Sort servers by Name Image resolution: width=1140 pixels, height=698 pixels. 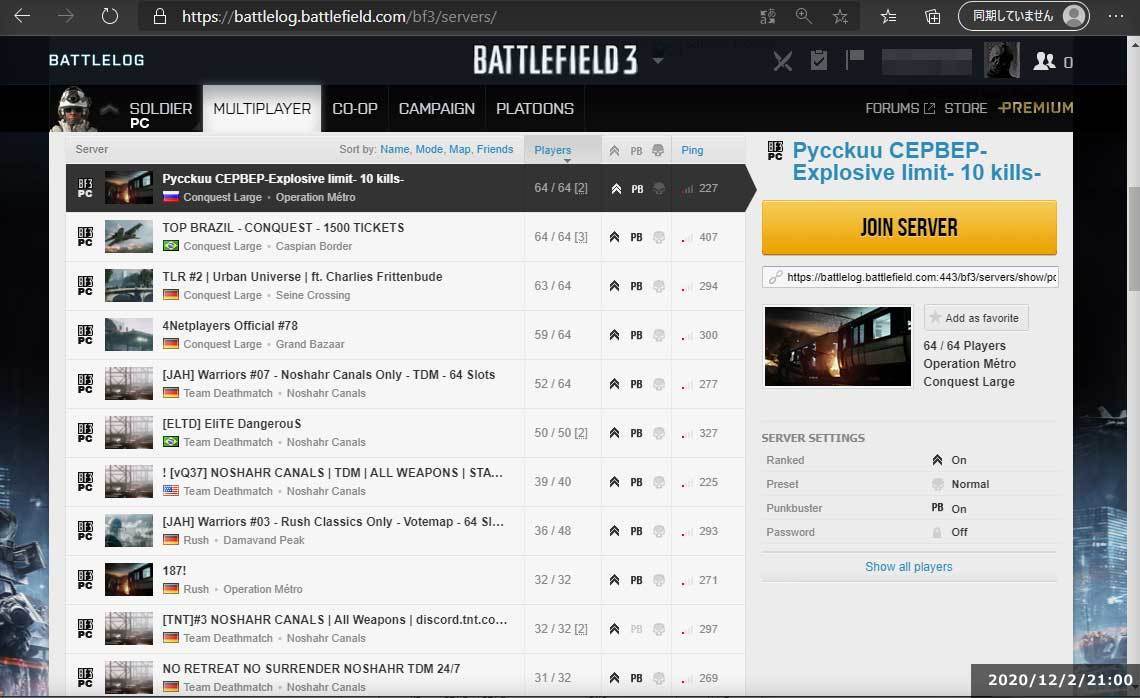[395, 149]
